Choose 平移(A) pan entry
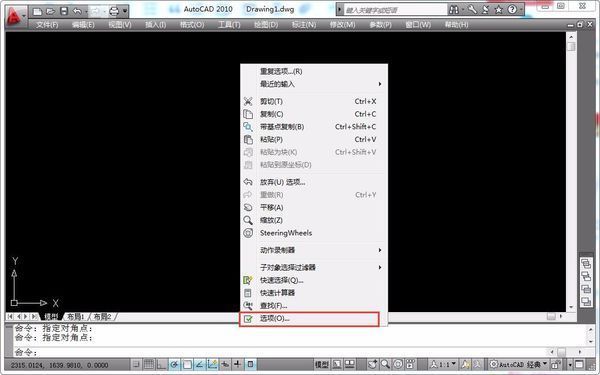Image resolution: width=600 pixels, height=375 pixels. click(x=314, y=207)
